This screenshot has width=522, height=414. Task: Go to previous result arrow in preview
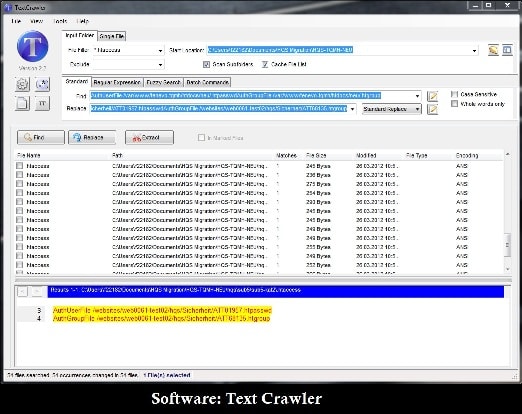22,291
